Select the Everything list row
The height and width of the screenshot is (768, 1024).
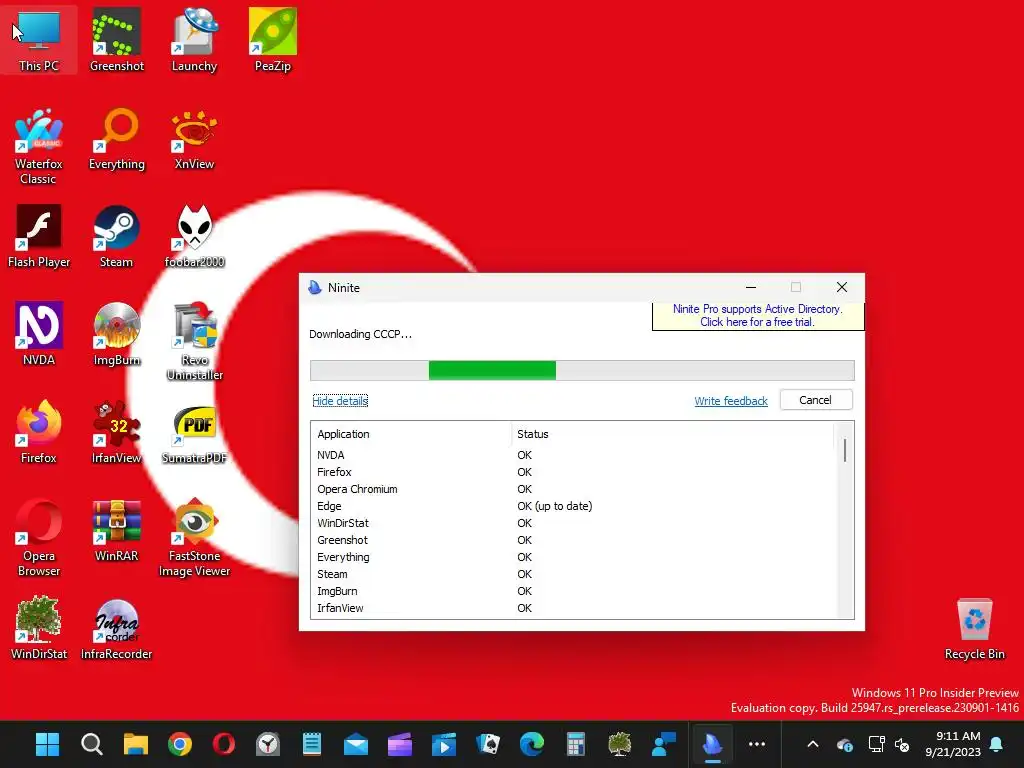point(575,557)
